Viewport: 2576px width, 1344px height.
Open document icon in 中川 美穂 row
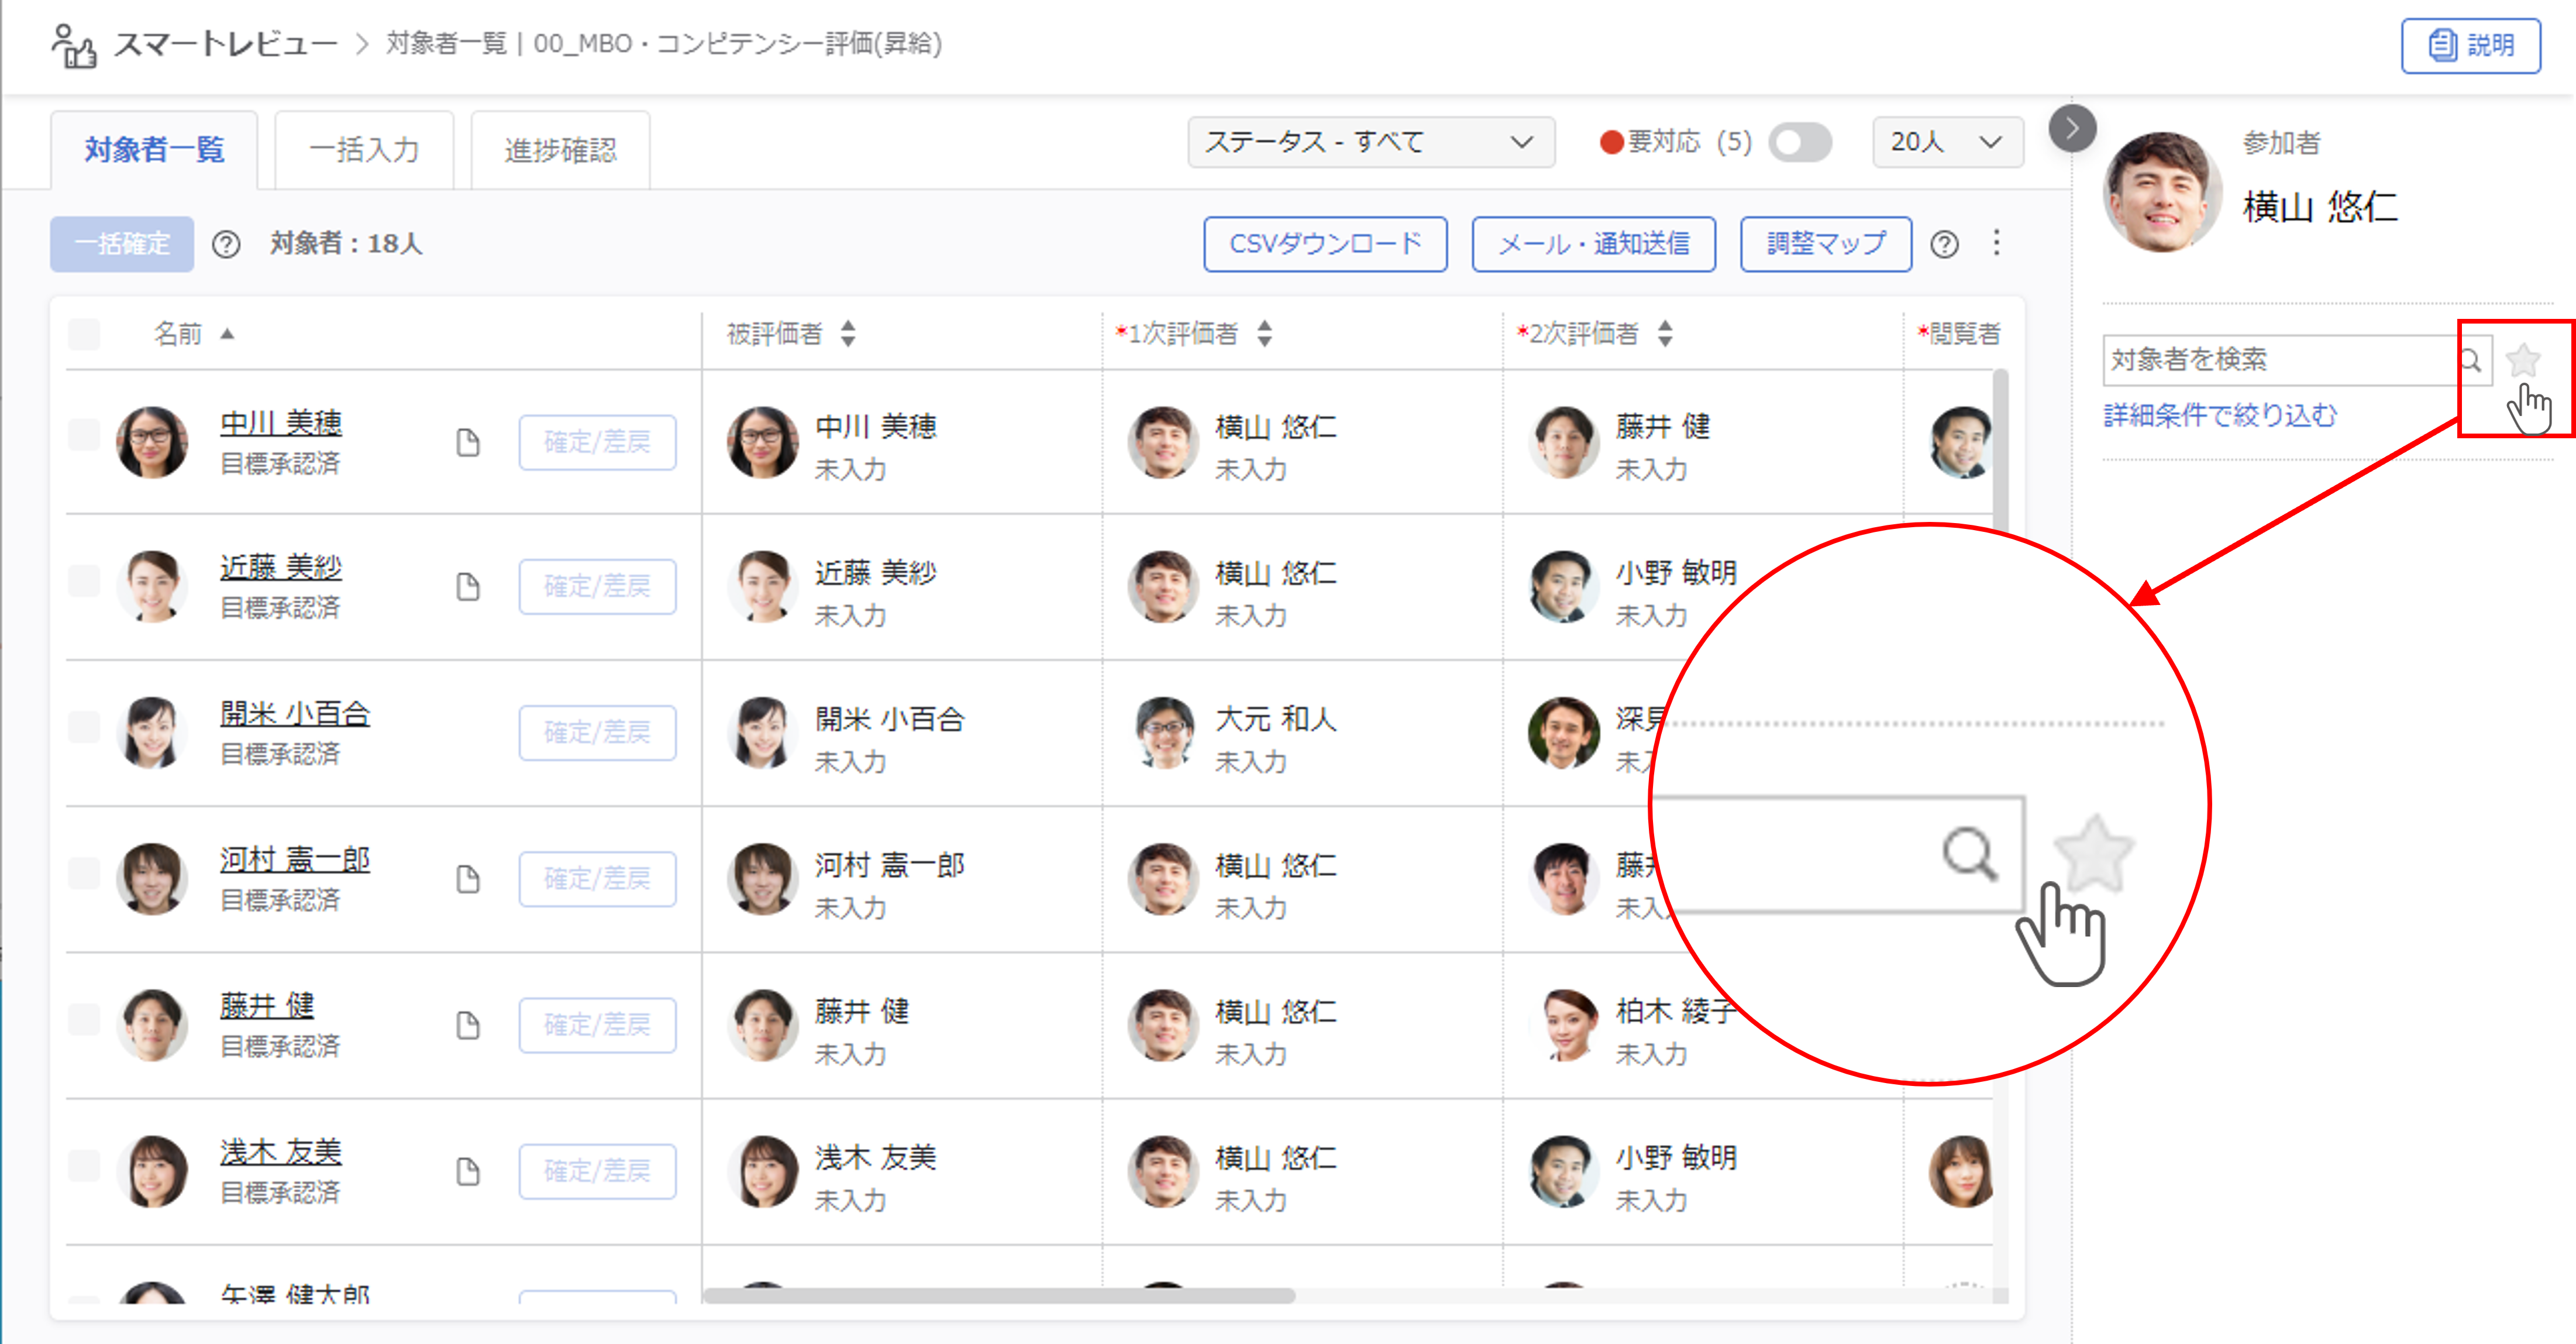[467, 442]
